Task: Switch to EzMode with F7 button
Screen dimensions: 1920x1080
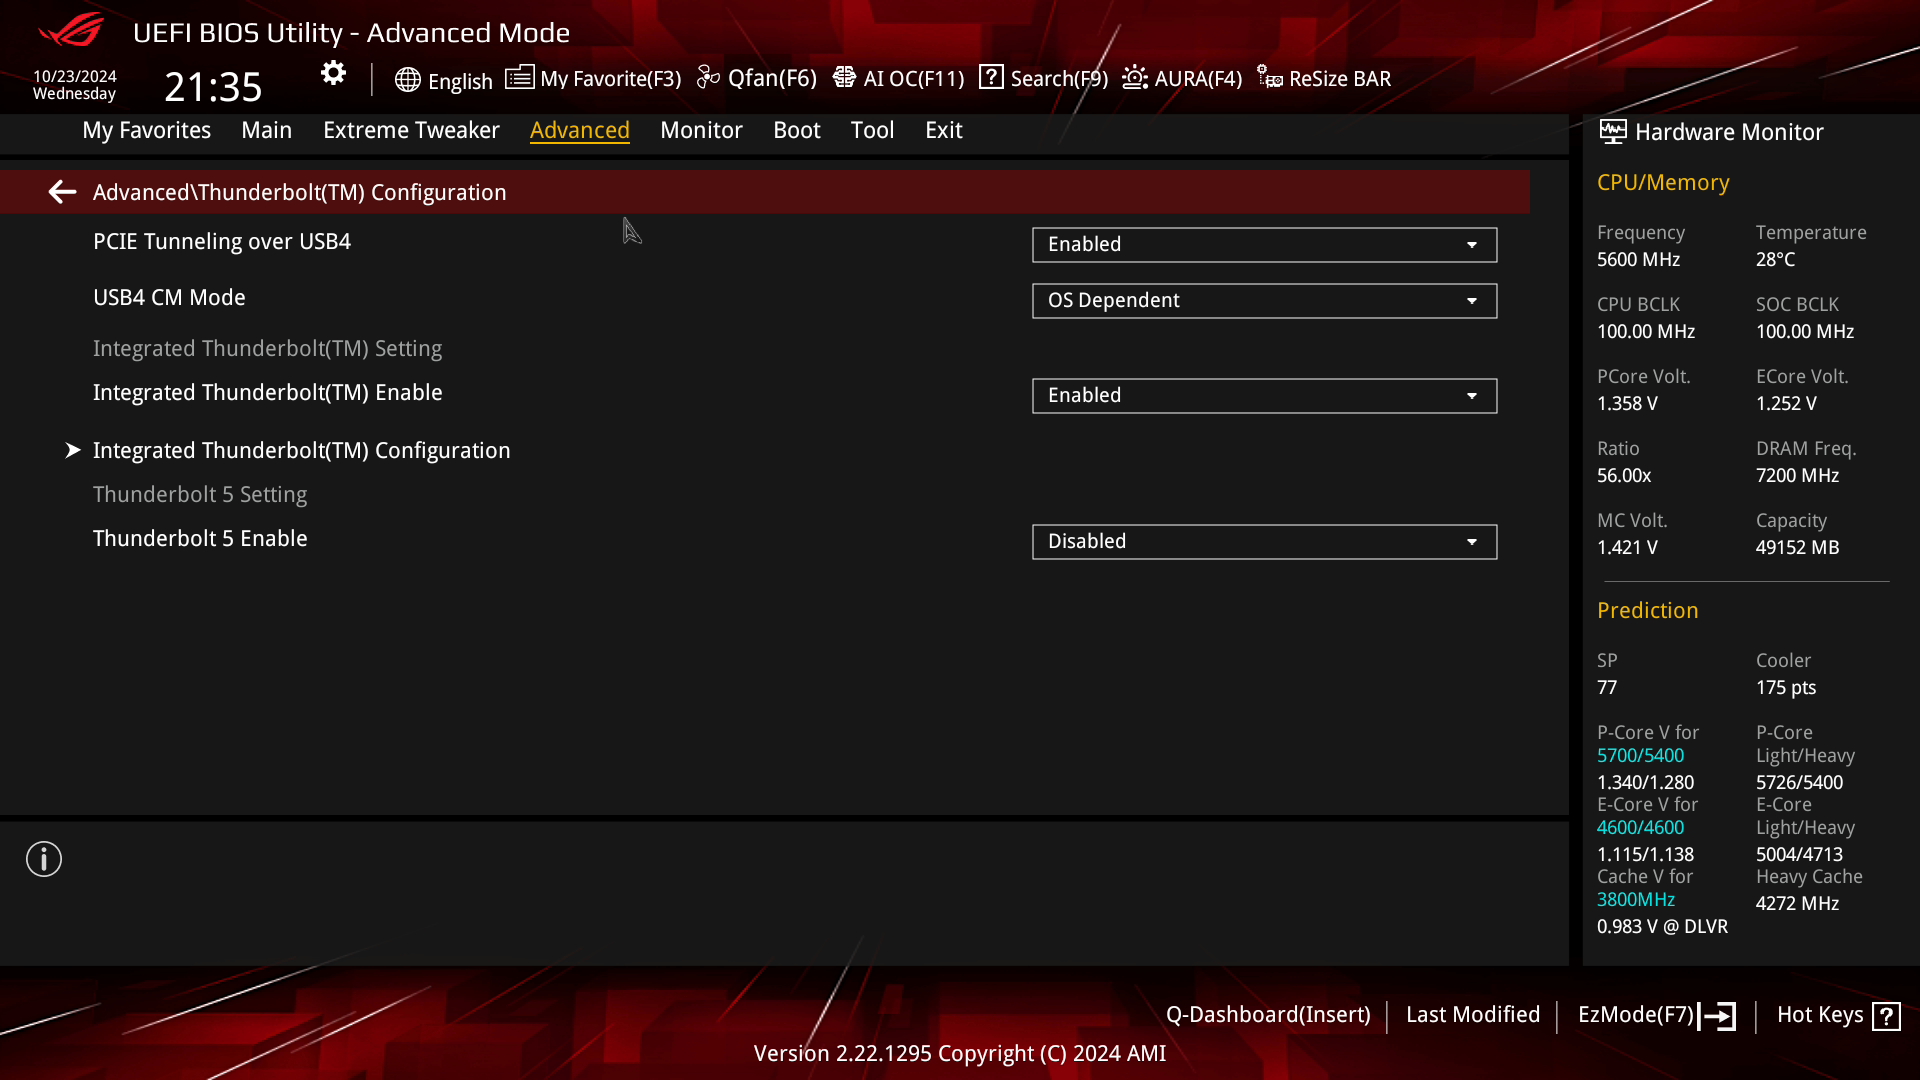Action: click(x=1655, y=1014)
